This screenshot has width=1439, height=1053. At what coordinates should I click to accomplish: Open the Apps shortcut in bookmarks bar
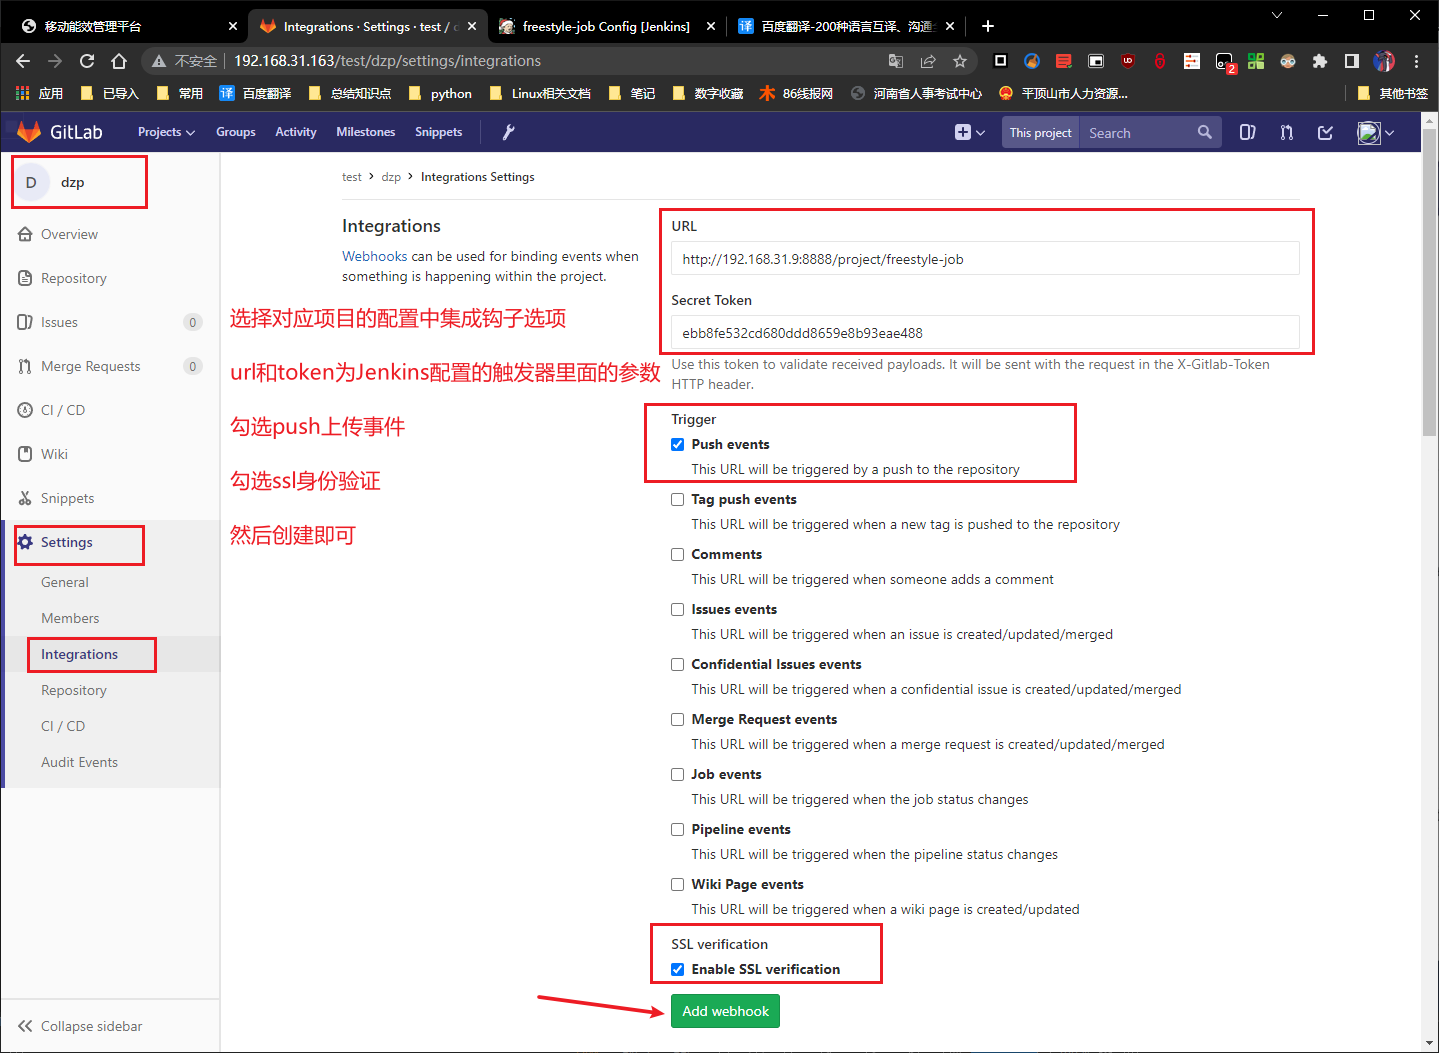pos(40,93)
